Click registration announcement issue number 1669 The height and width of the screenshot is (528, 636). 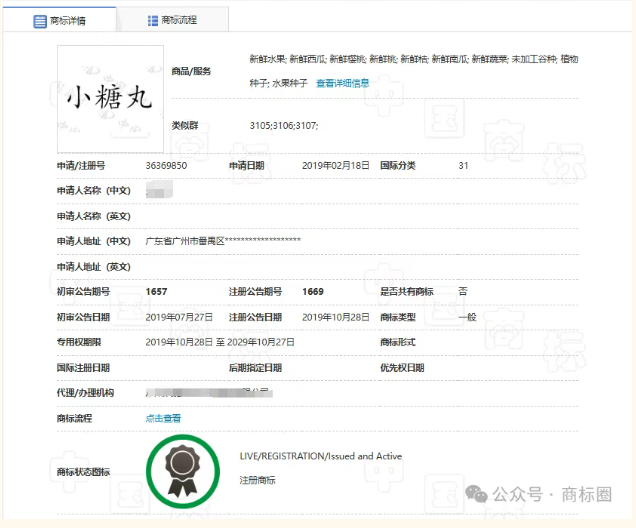click(x=313, y=291)
